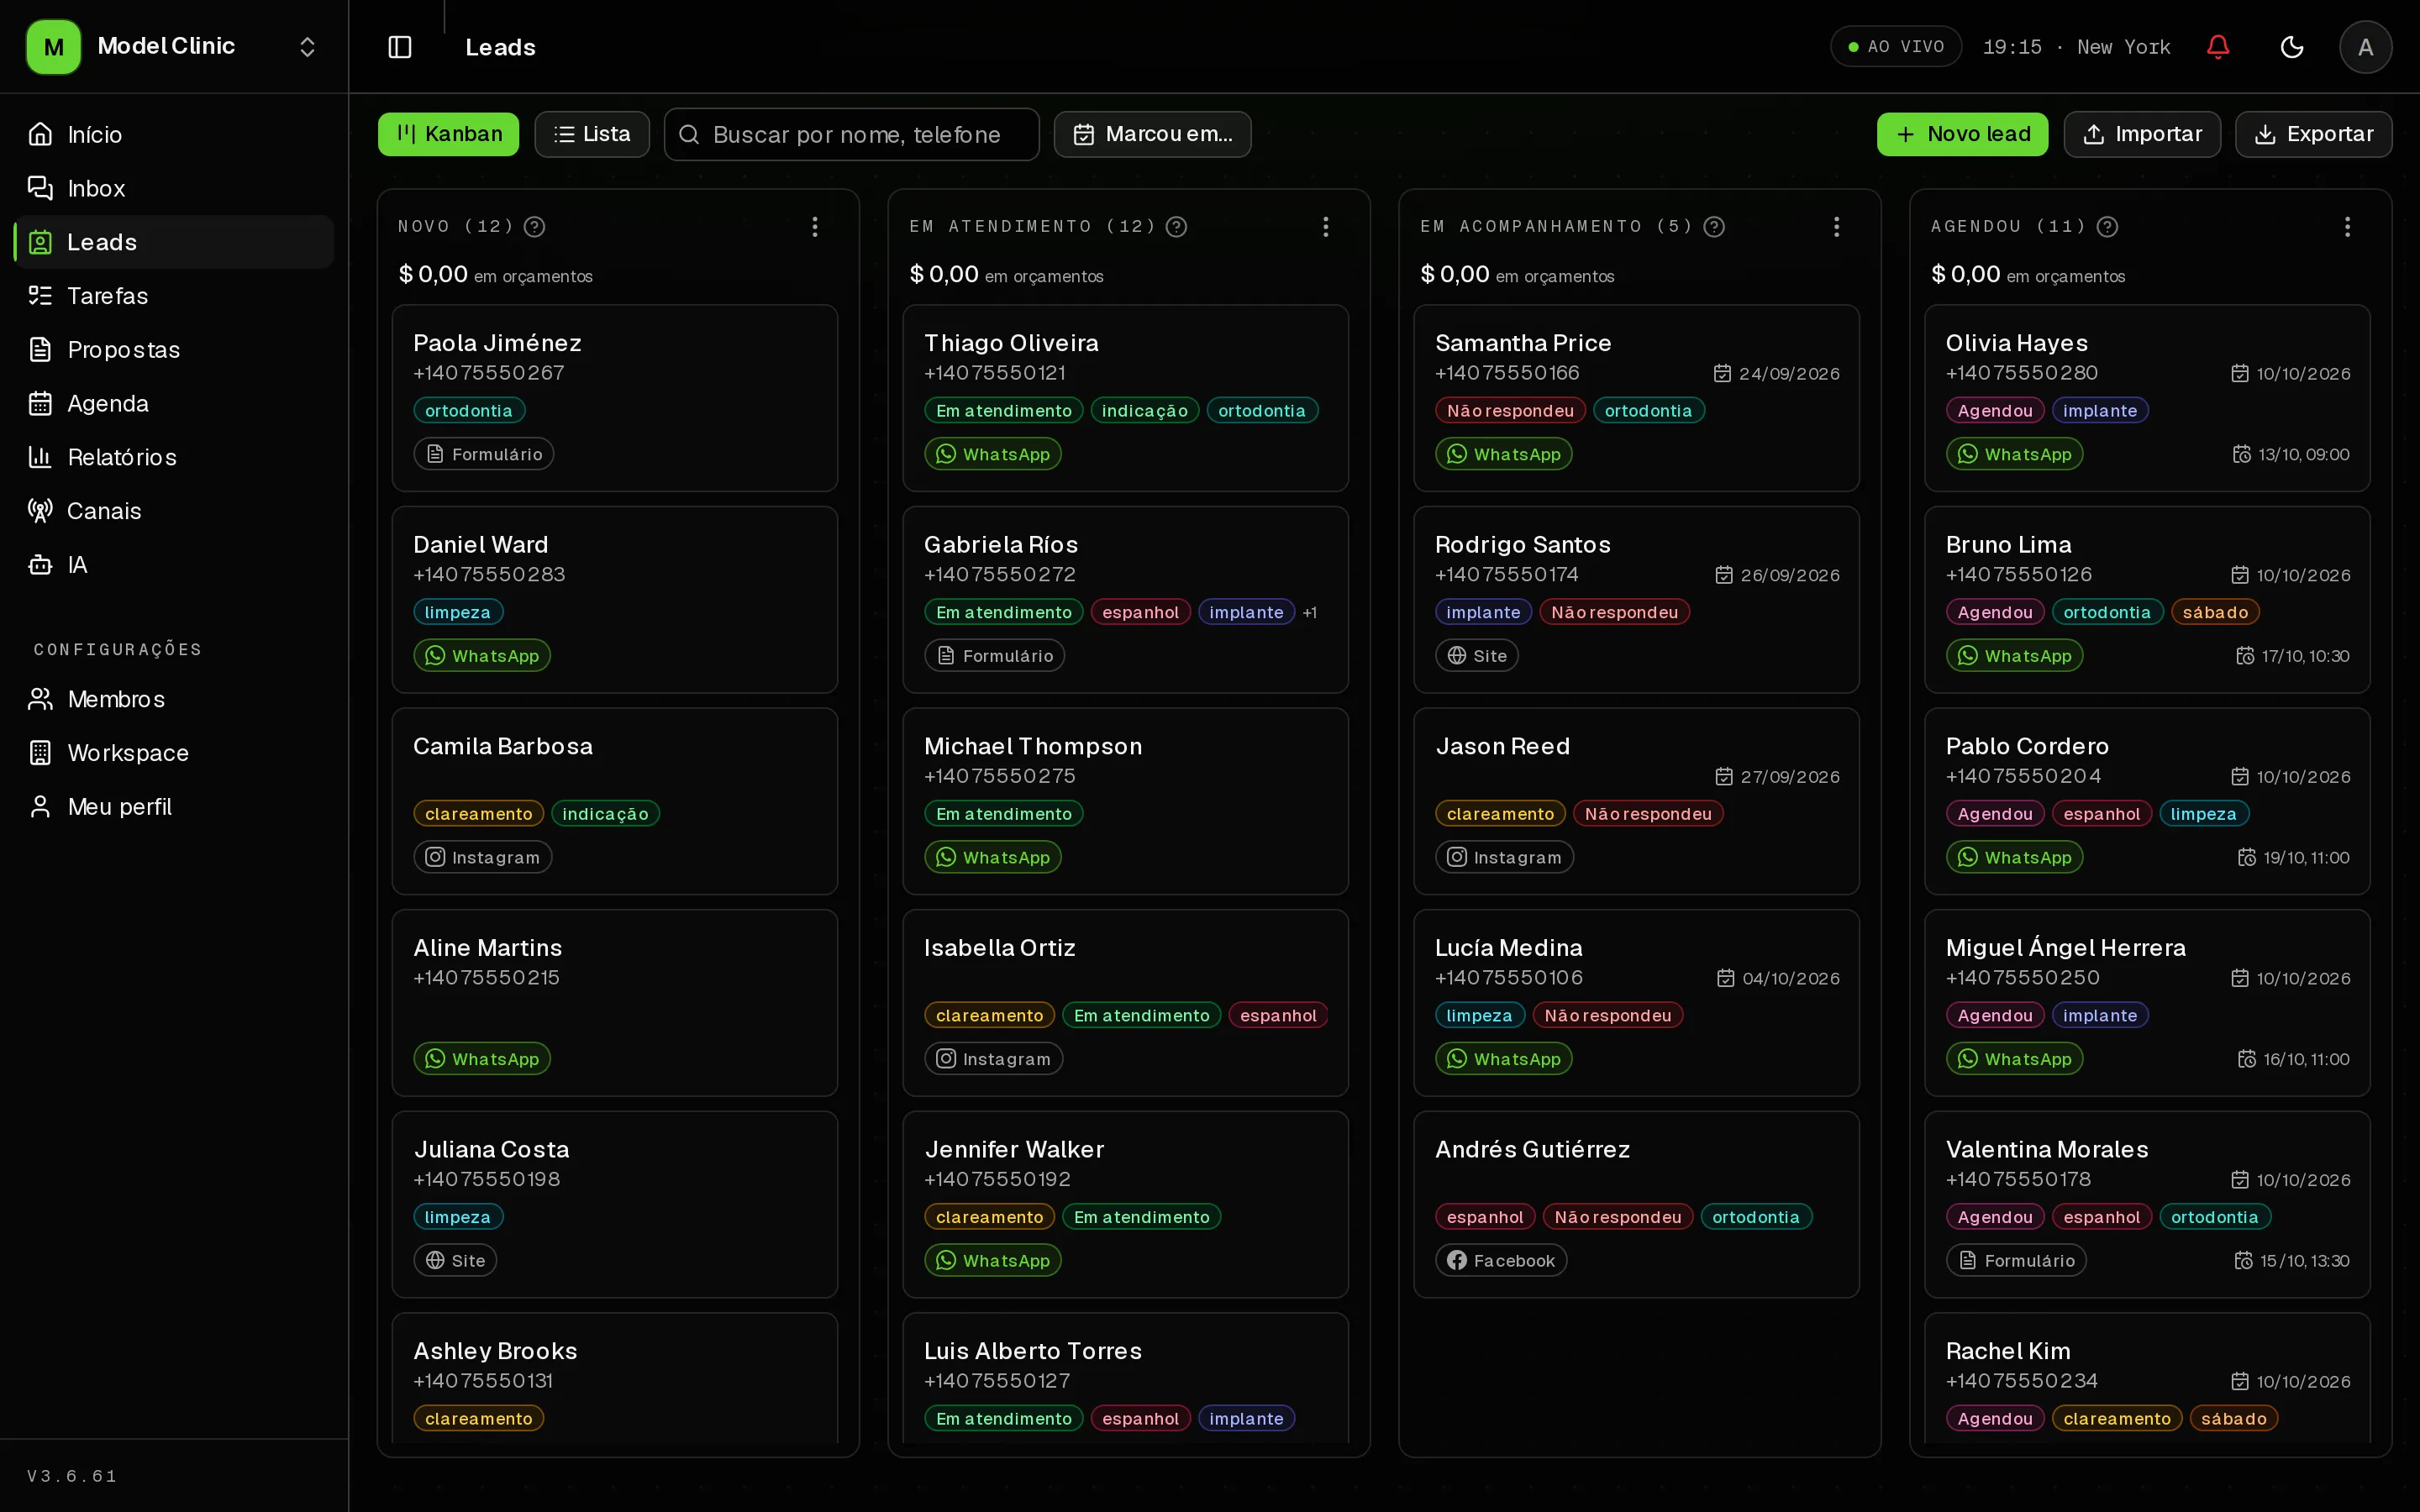Focus the search by name field
The image size is (2420, 1512).
tap(852, 134)
